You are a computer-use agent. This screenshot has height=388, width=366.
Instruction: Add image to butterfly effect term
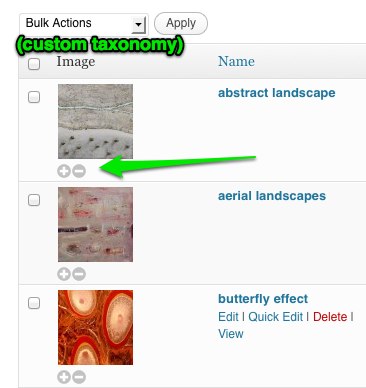(64, 377)
